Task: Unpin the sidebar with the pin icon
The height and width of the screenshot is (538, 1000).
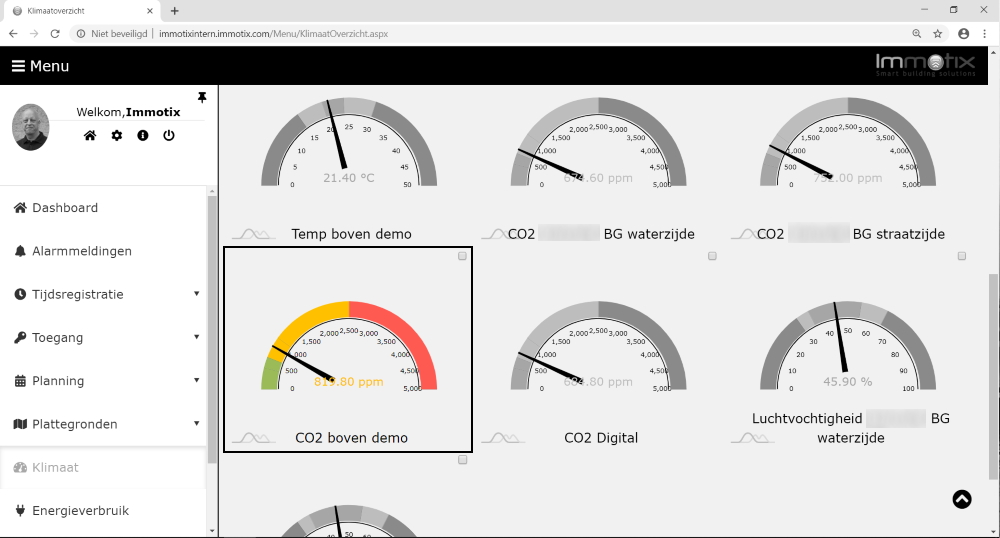Action: [202, 97]
